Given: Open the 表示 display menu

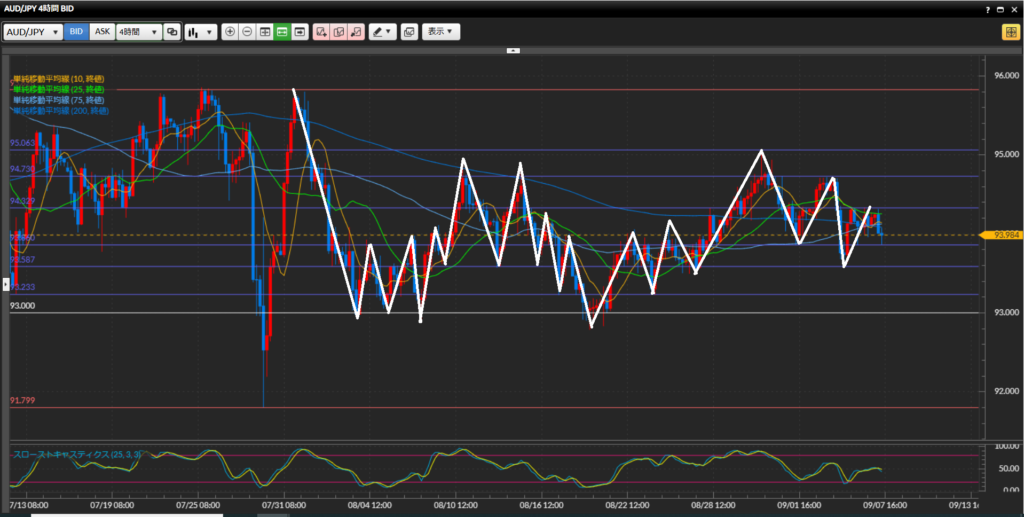Looking at the screenshot, I should (441, 32).
